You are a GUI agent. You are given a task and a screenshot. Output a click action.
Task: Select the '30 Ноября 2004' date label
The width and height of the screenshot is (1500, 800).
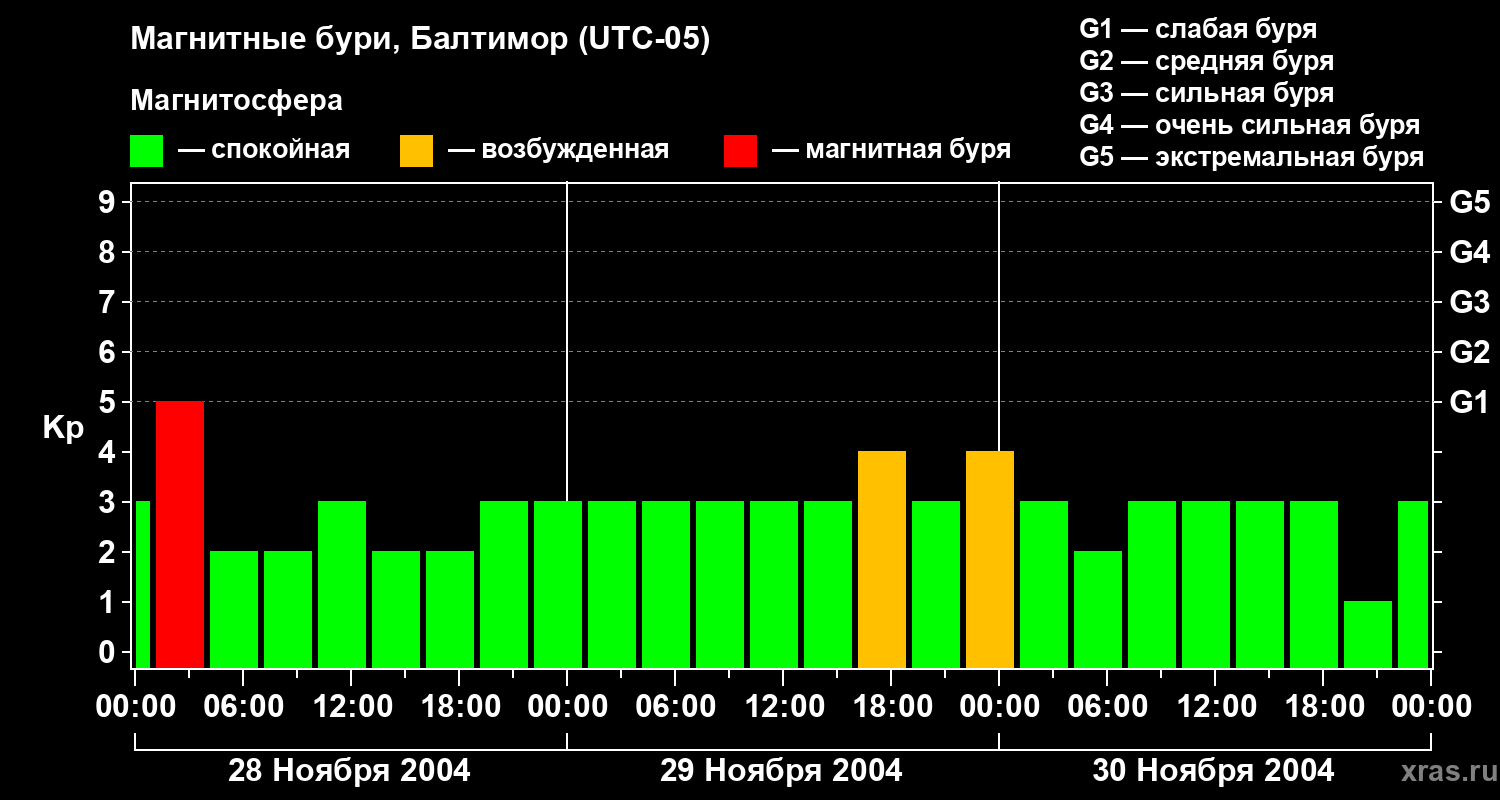tap(1213, 771)
